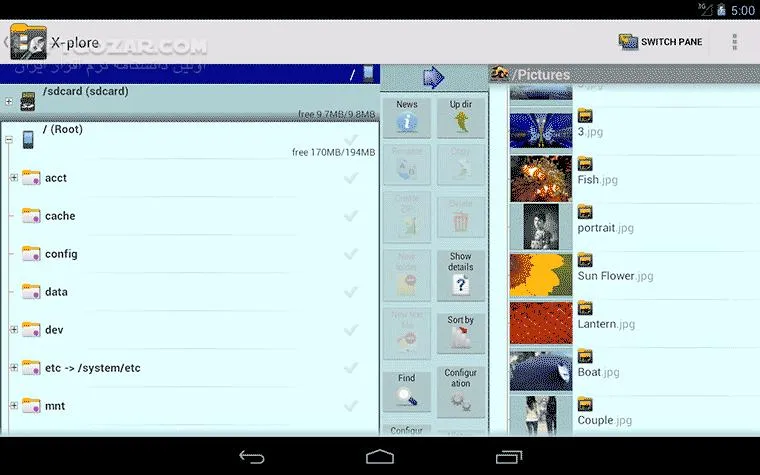This screenshot has width=760, height=475.
Task: Click the cache folder icon
Action: 31,216
